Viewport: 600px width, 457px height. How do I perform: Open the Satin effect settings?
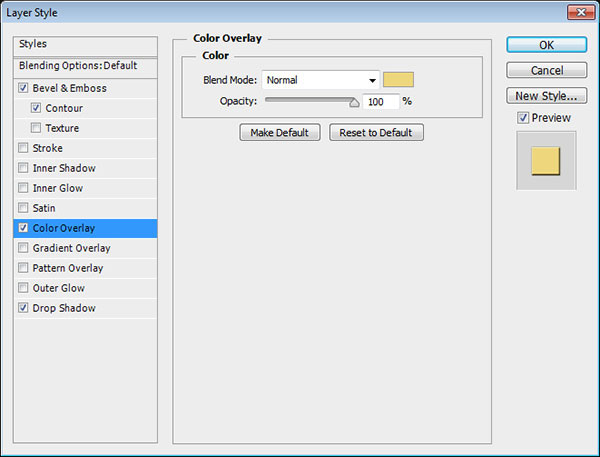click(x=44, y=208)
